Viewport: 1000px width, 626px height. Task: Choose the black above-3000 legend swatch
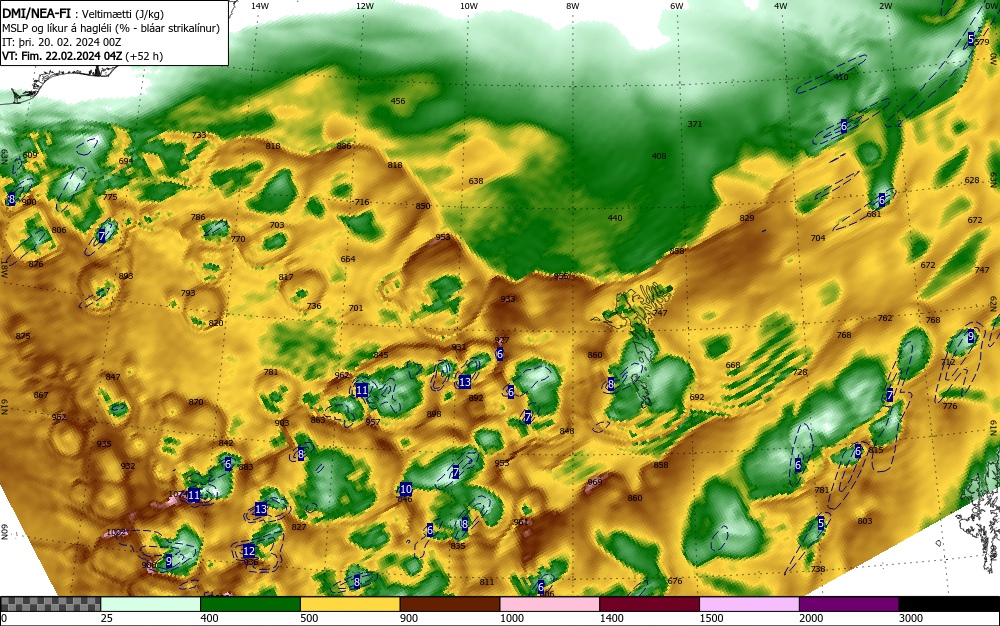point(950,604)
